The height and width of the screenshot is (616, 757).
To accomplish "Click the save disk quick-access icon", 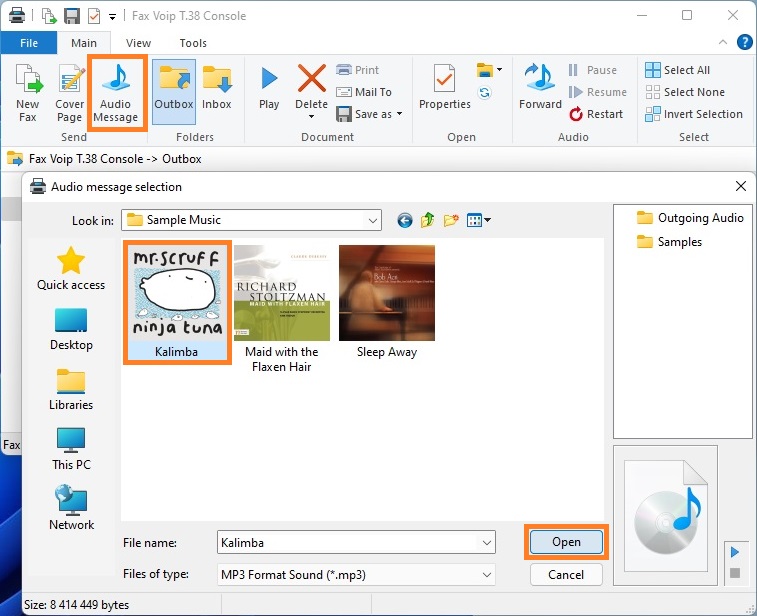I will (72, 16).
